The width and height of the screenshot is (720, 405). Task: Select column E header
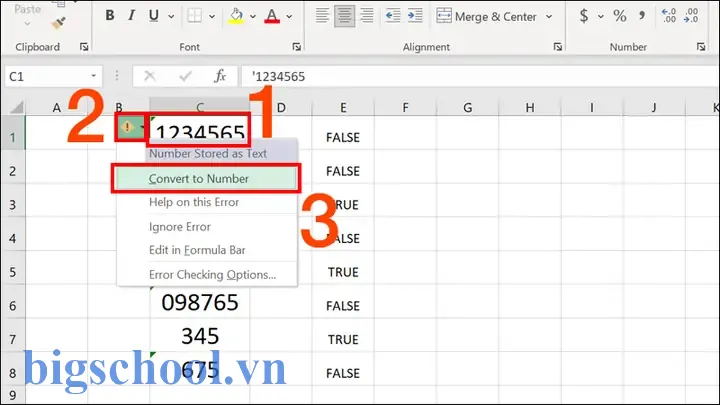pyautogui.click(x=343, y=107)
